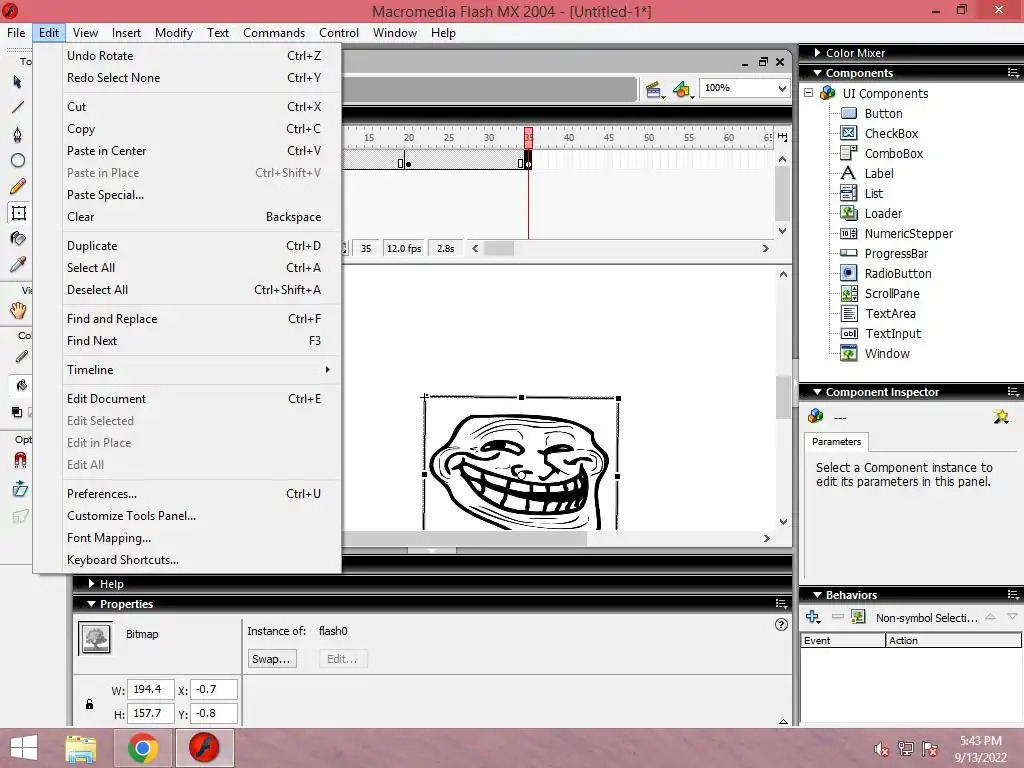Select the Oval tool

[x=18, y=160]
